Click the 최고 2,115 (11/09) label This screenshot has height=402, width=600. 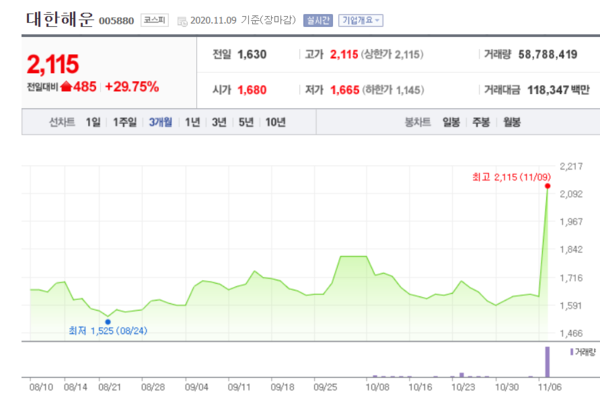click(x=511, y=177)
